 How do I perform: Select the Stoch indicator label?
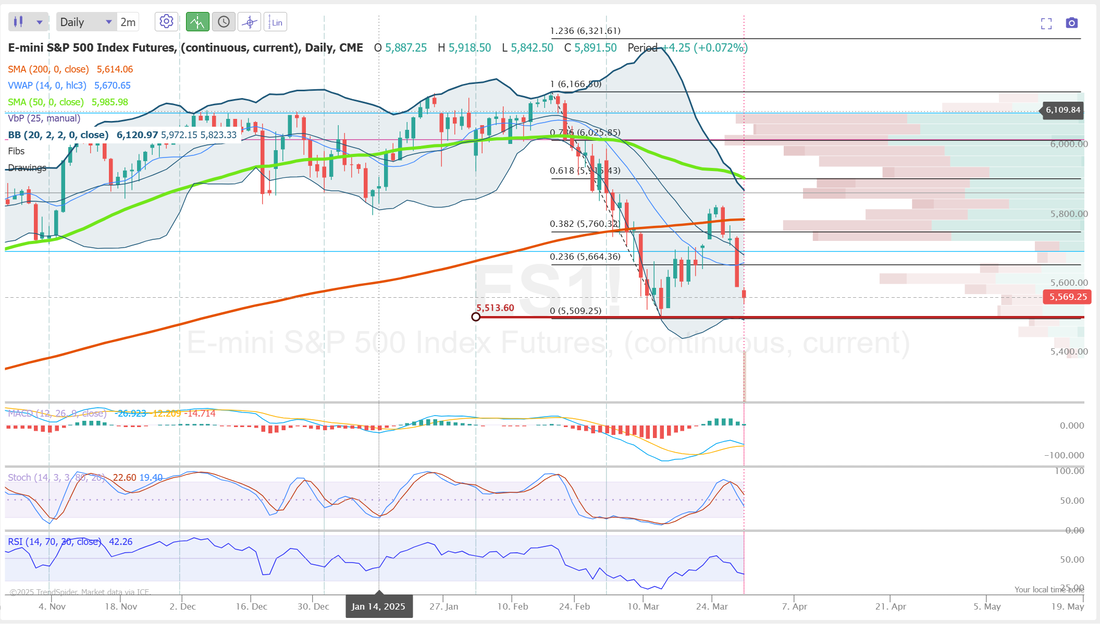point(56,477)
